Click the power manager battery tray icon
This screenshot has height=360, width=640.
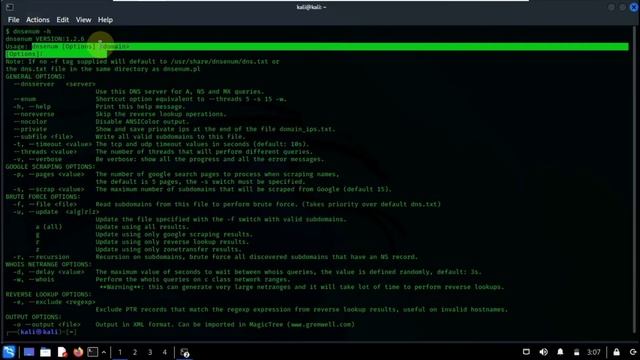pos(576,352)
